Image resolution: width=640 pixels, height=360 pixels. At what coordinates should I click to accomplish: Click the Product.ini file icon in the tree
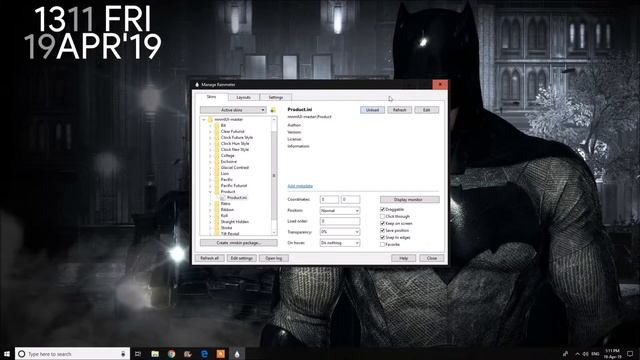tap(223, 198)
